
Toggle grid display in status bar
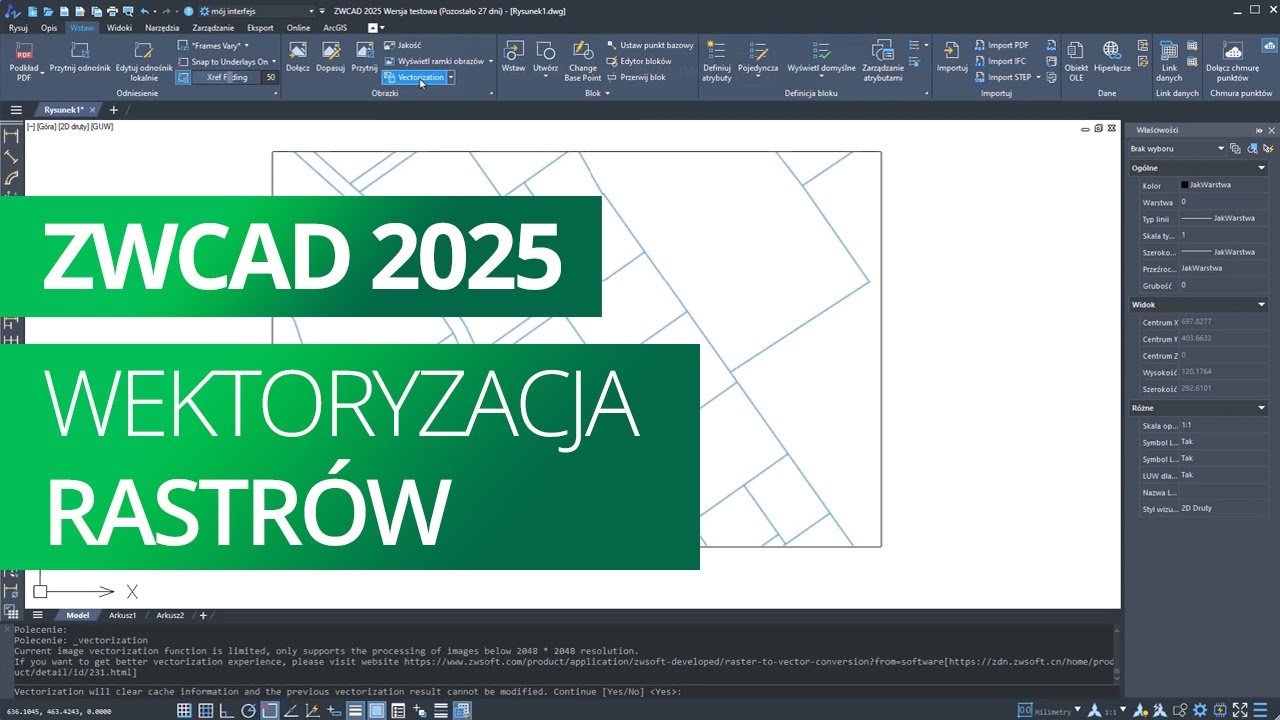[184, 711]
